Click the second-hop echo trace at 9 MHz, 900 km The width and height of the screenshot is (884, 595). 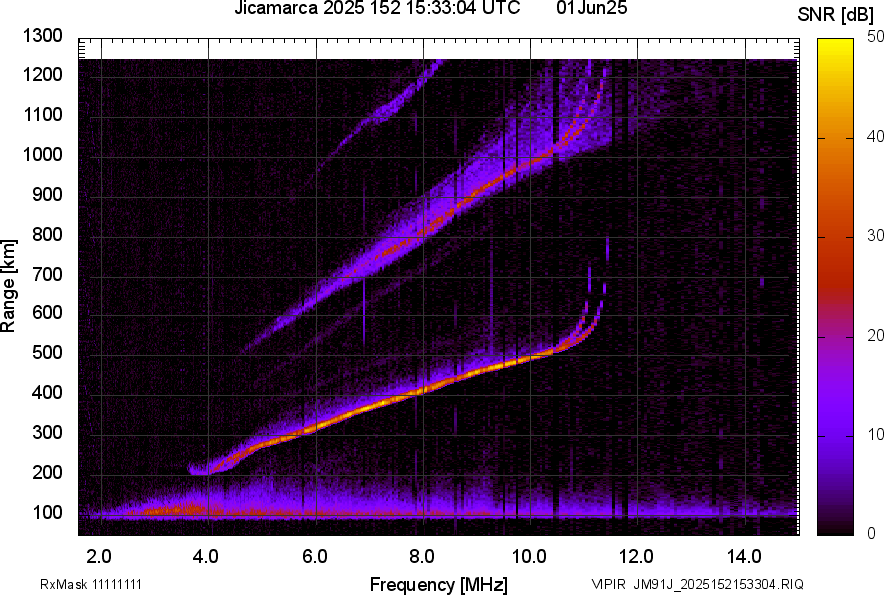click(x=478, y=192)
